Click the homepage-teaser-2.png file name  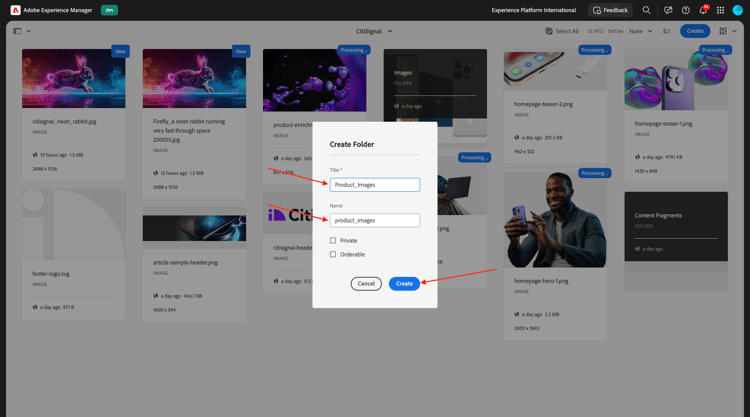543,104
